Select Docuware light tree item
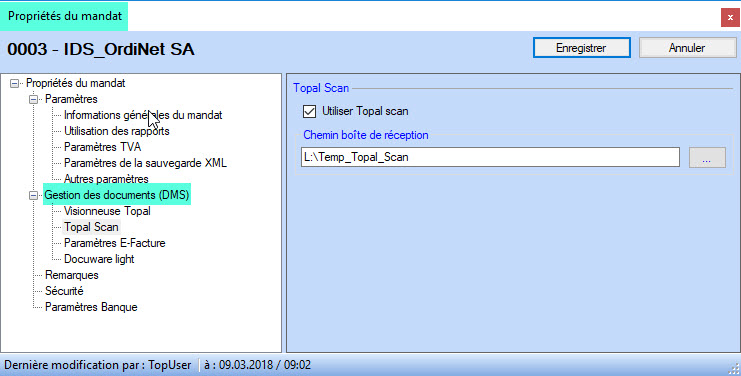The height and width of the screenshot is (376, 741). click(99, 259)
